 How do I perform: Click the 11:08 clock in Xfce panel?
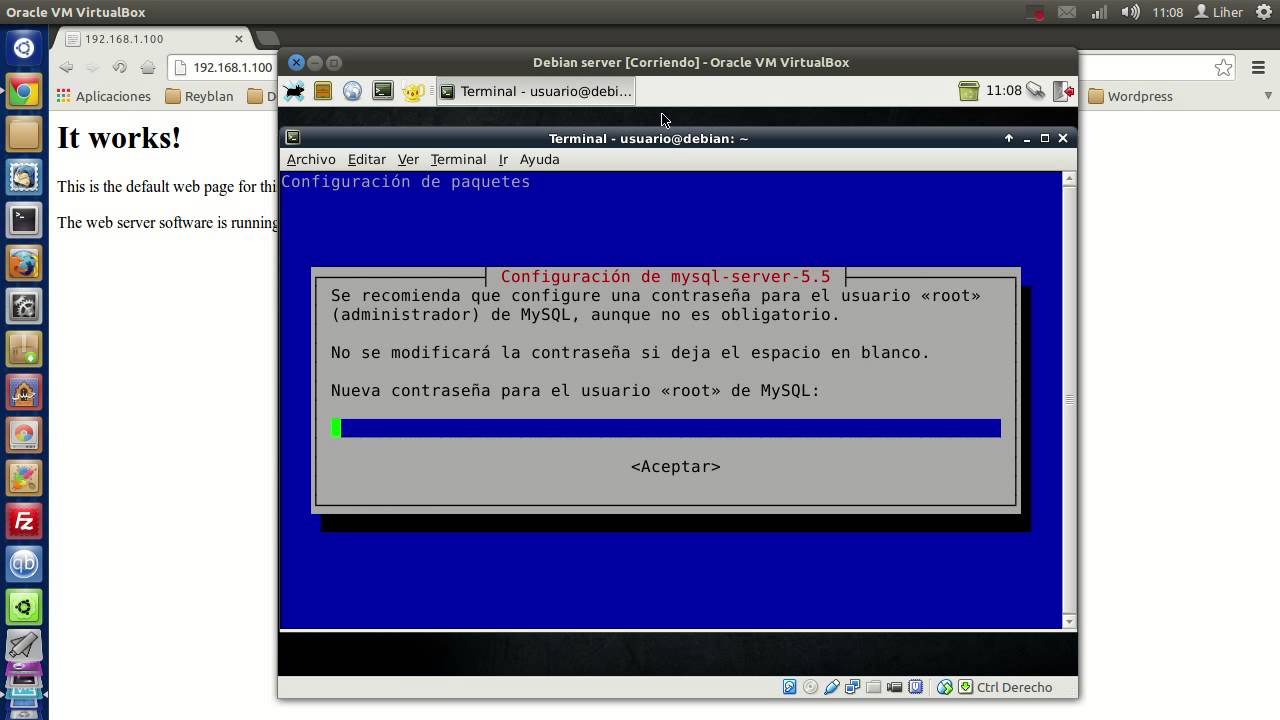coord(1004,91)
